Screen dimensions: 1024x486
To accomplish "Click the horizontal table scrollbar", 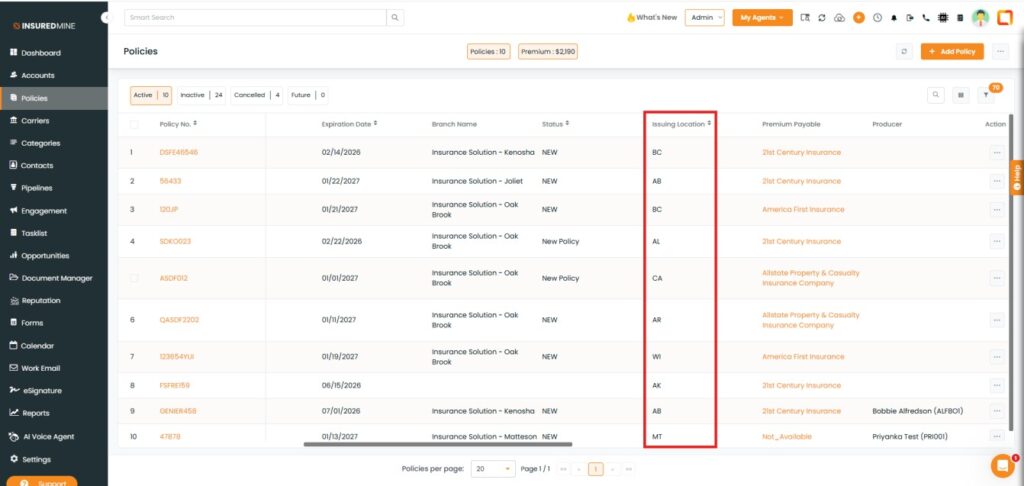I will click(x=438, y=443).
